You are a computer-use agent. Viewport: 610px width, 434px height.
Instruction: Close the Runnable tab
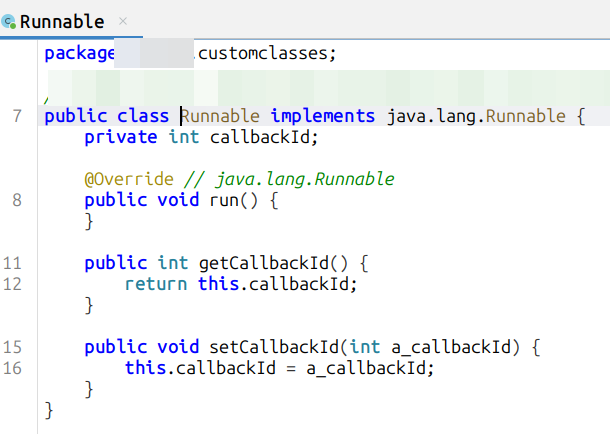[123, 21]
